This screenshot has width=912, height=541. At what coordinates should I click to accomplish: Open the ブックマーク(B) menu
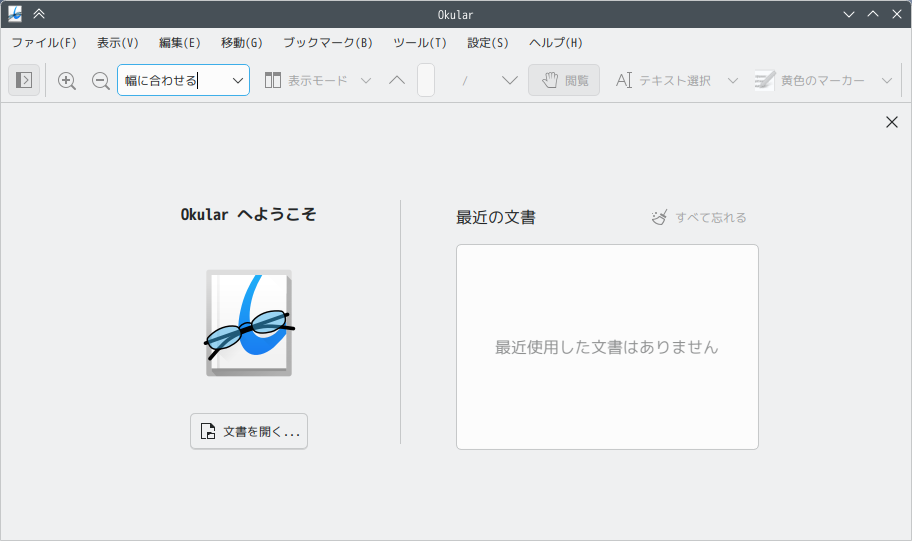328,43
